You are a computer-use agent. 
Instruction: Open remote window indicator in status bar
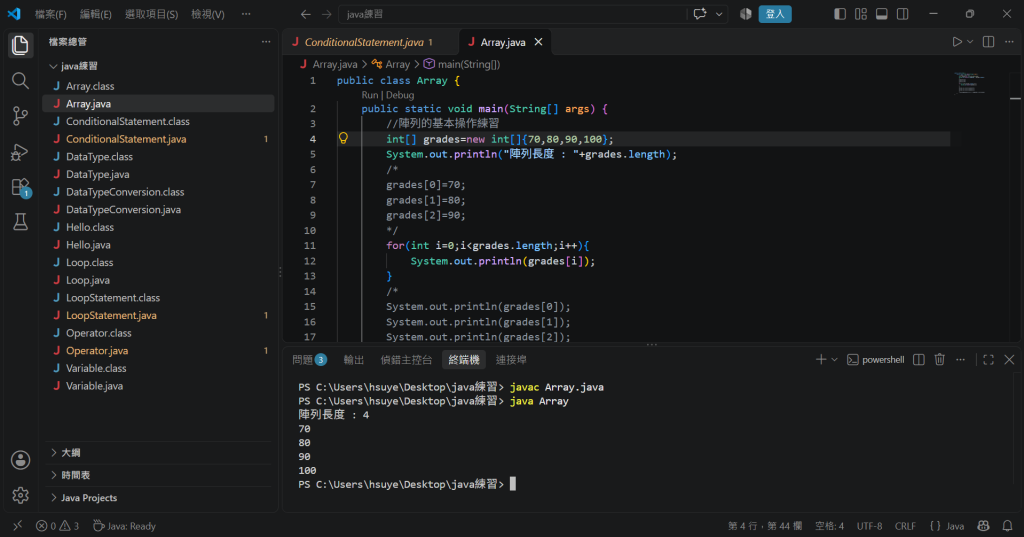18,526
